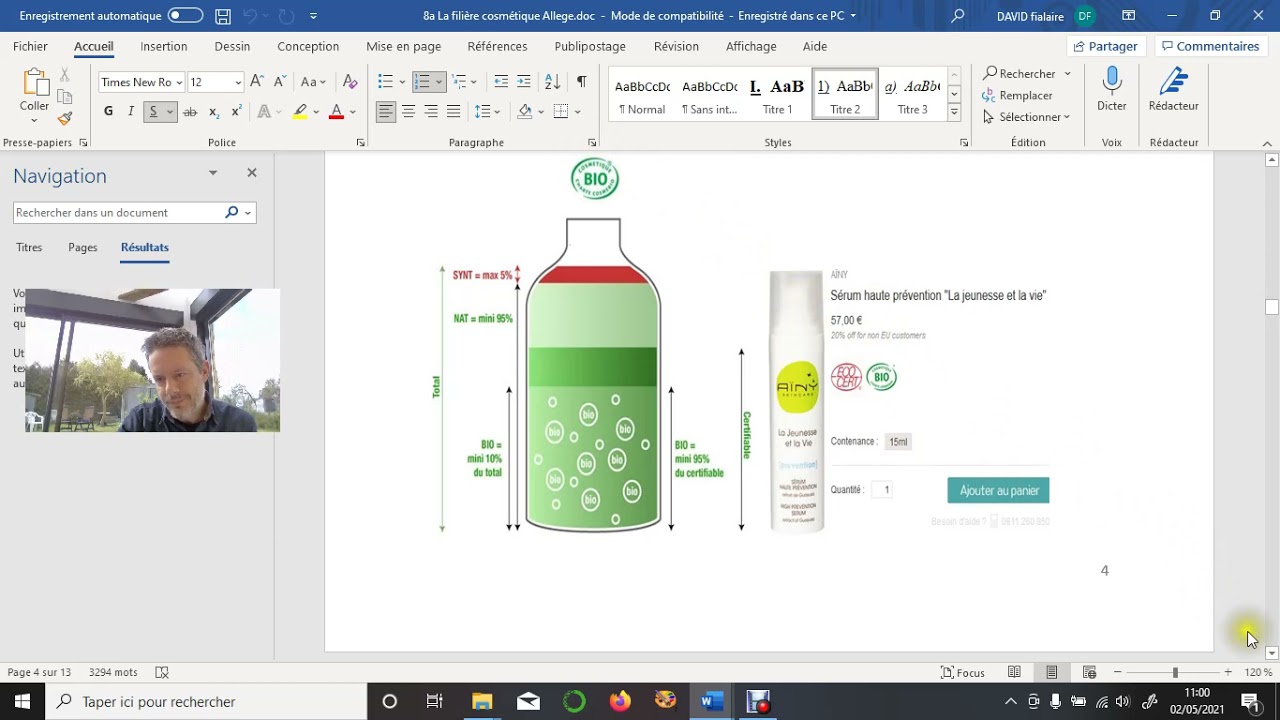Center align the paragraph text
The width and height of the screenshot is (1280, 720).
(x=408, y=111)
